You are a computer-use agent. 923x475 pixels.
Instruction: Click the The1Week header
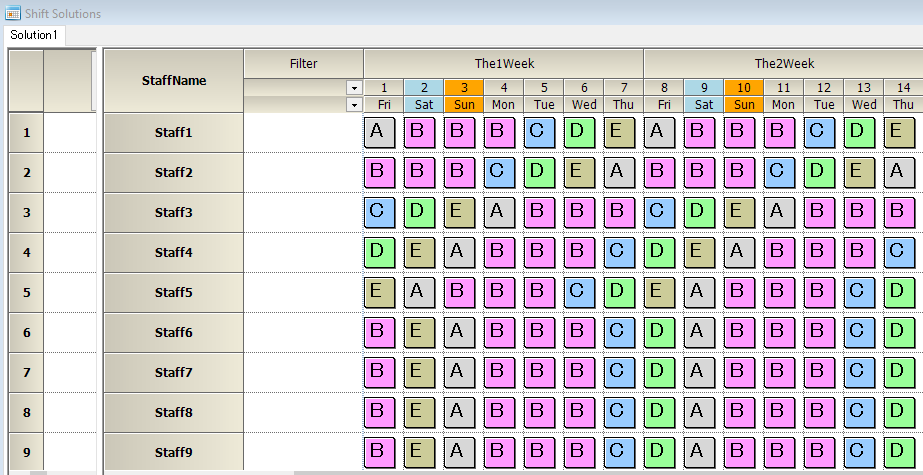(x=503, y=63)
